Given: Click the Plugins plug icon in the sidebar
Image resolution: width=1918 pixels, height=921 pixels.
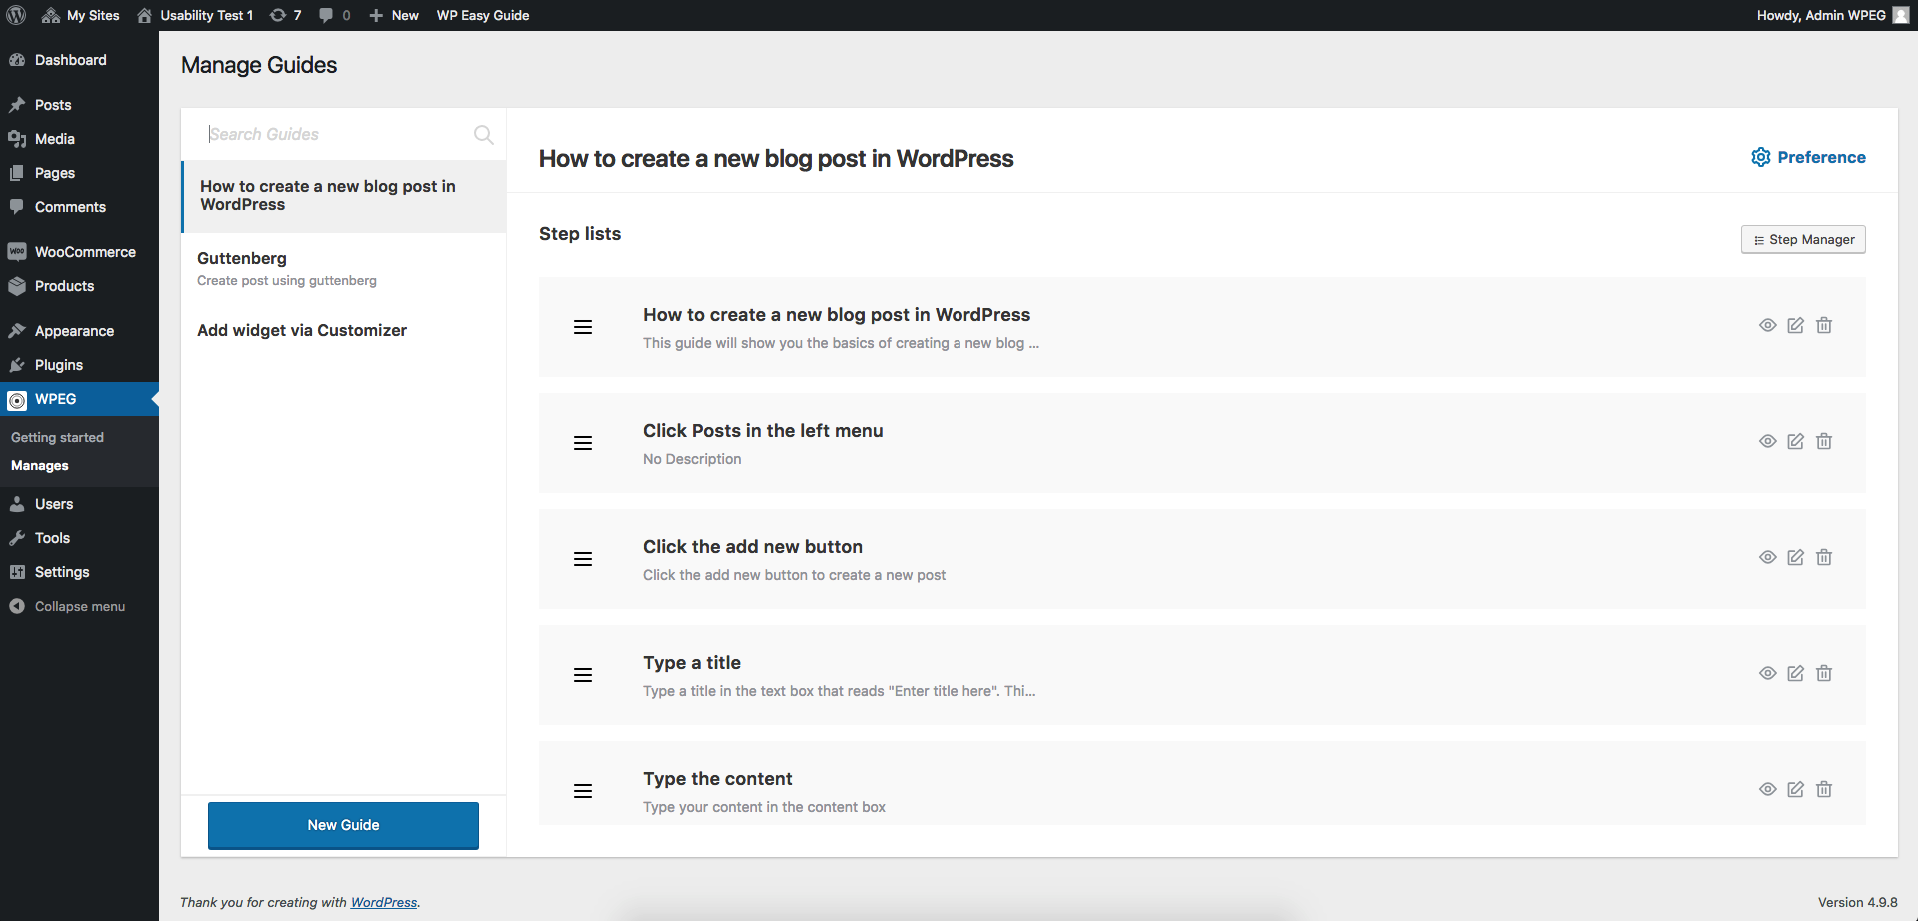Looking at the screenshot, I should point(17,365).
